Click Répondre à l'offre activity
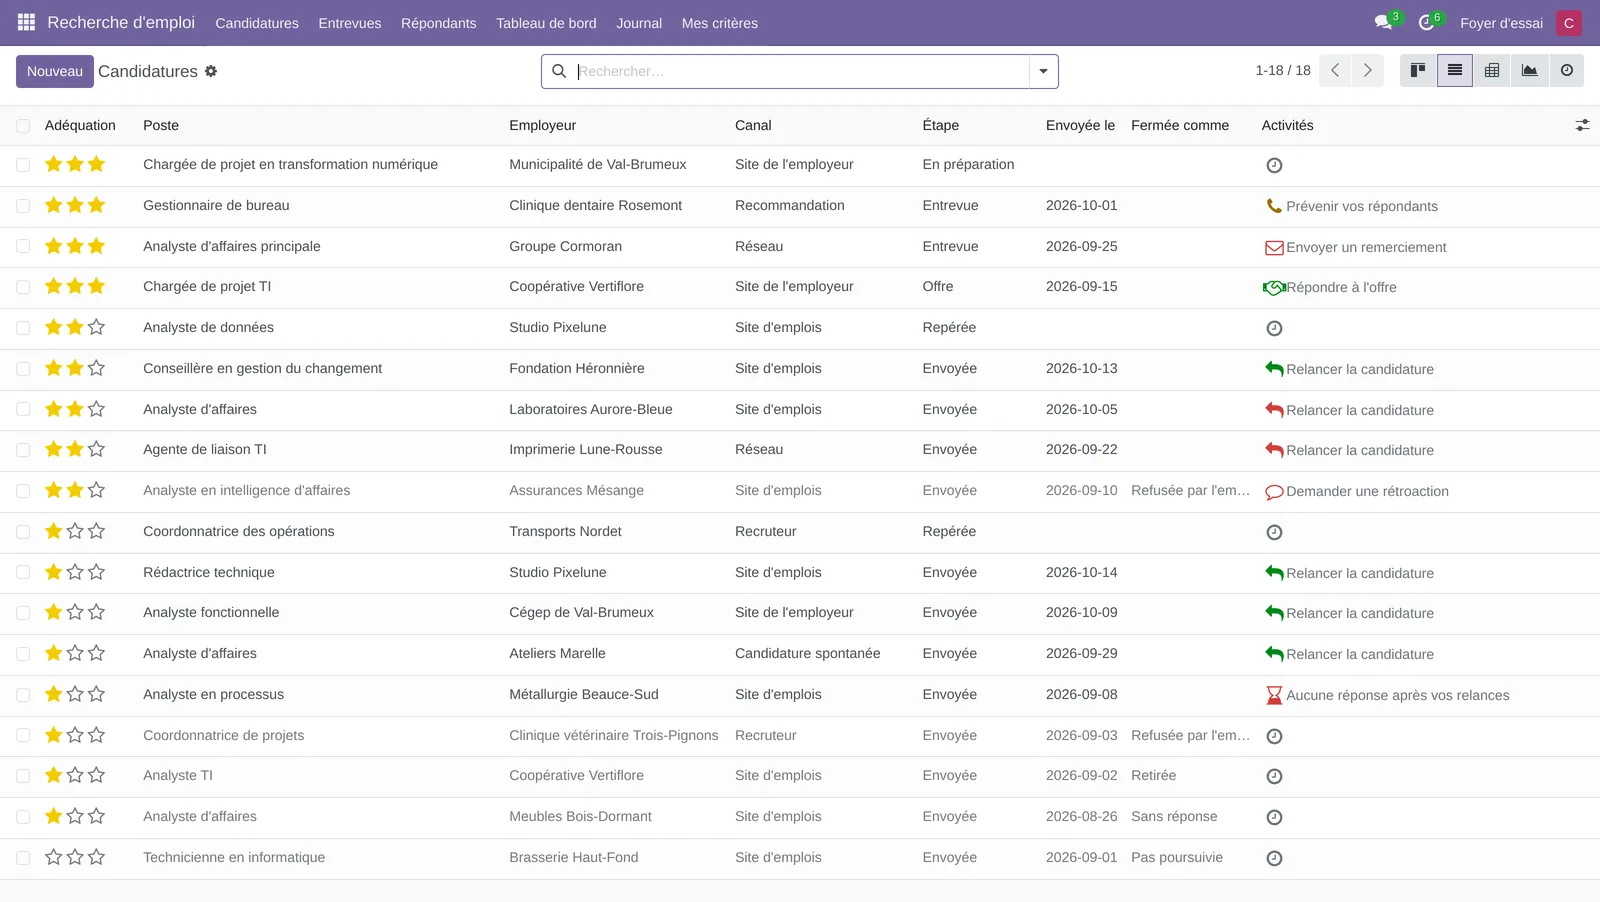1600x902 pixels. 1330,287
